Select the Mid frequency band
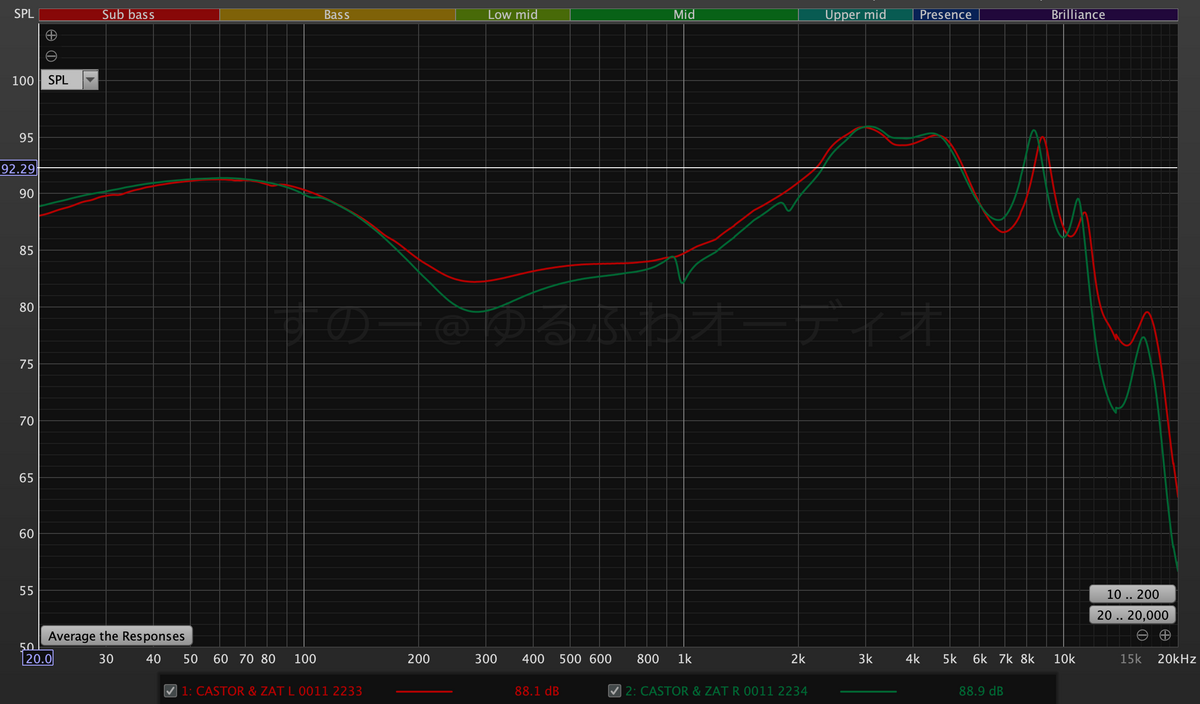The height and width of the screenshot is (704, 1200). point(684,15)
